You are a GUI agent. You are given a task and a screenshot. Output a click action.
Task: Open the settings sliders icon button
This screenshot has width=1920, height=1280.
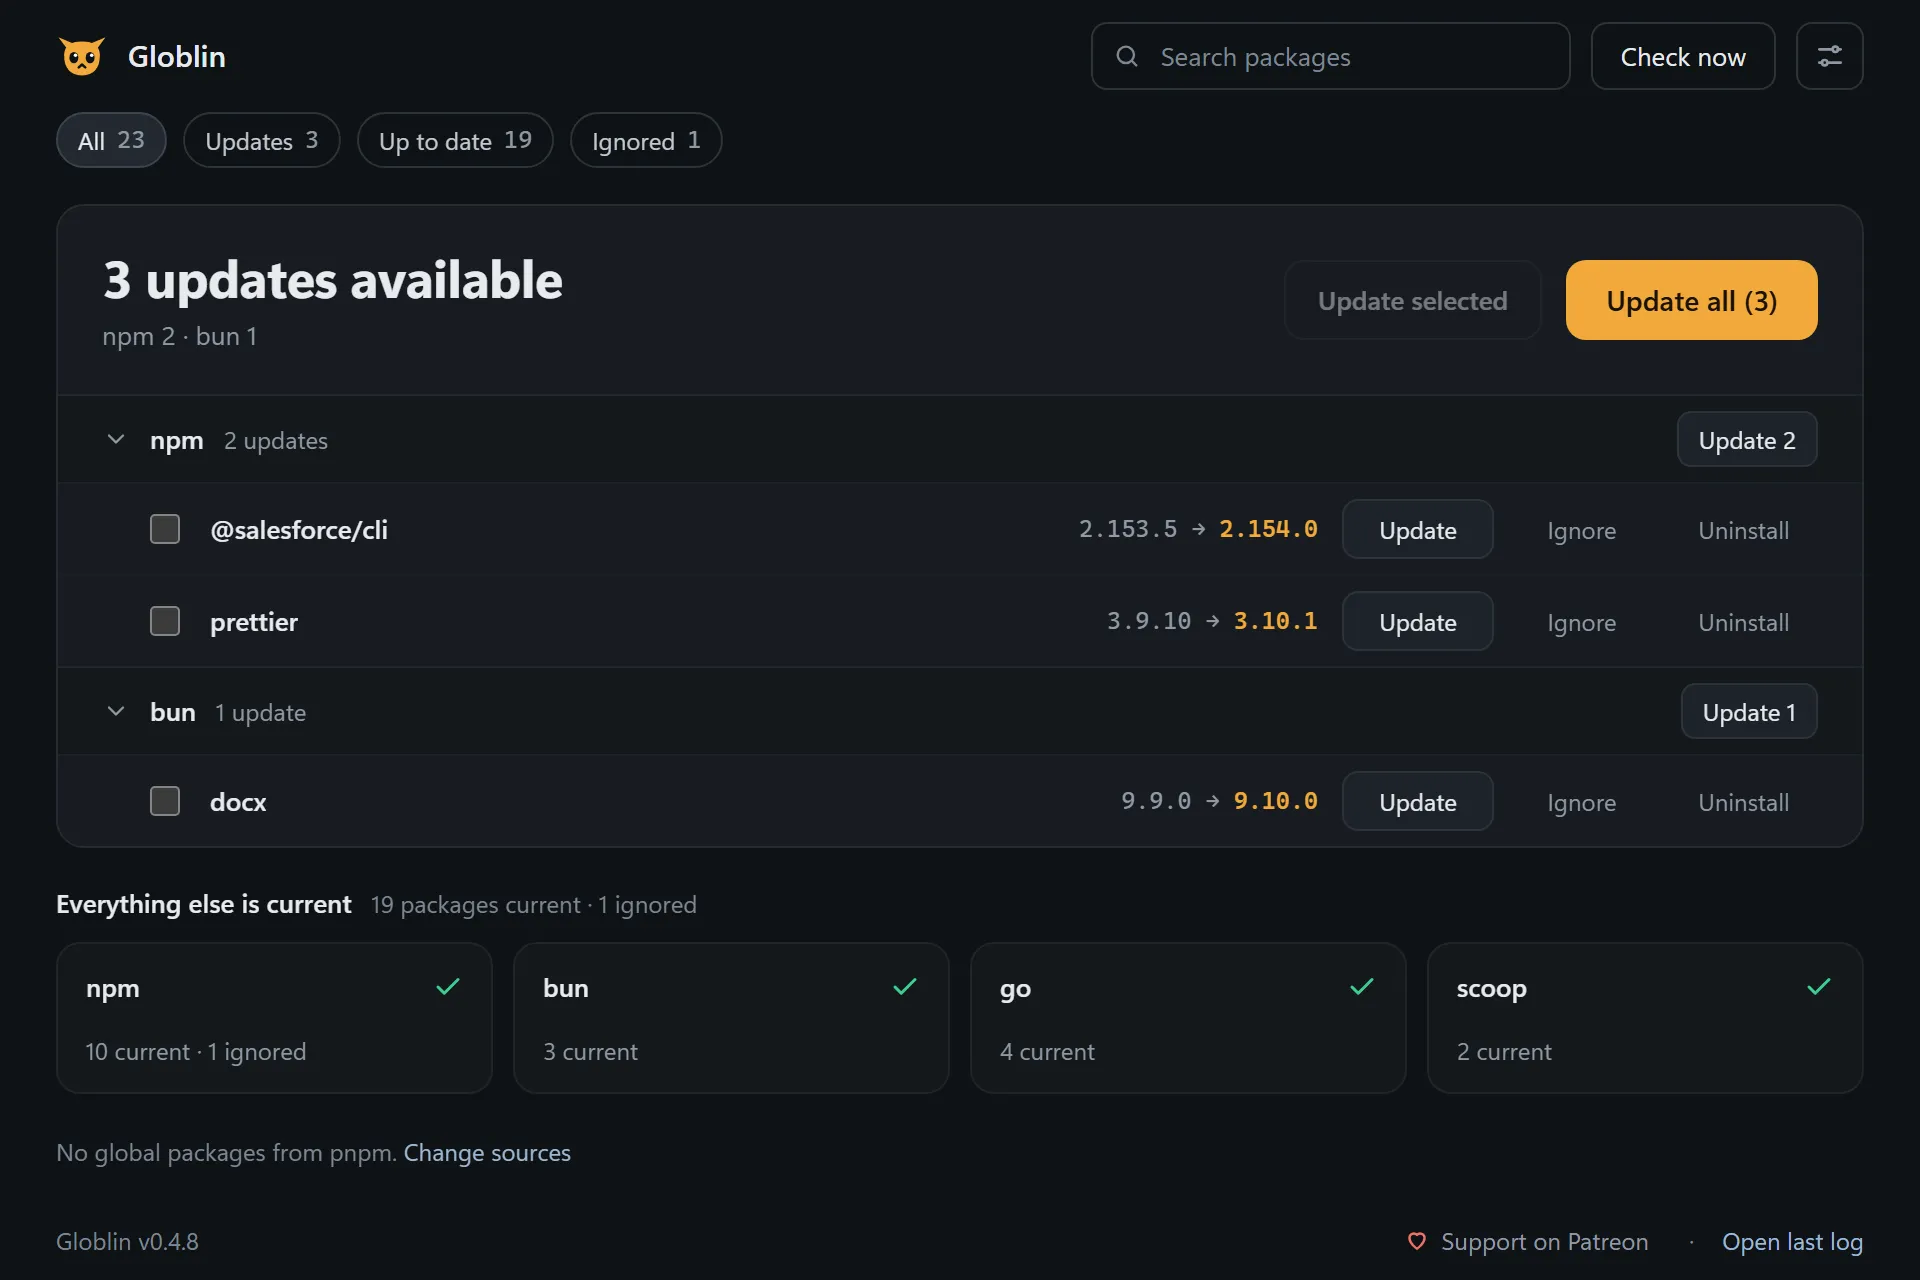(x=1829, y=56)
